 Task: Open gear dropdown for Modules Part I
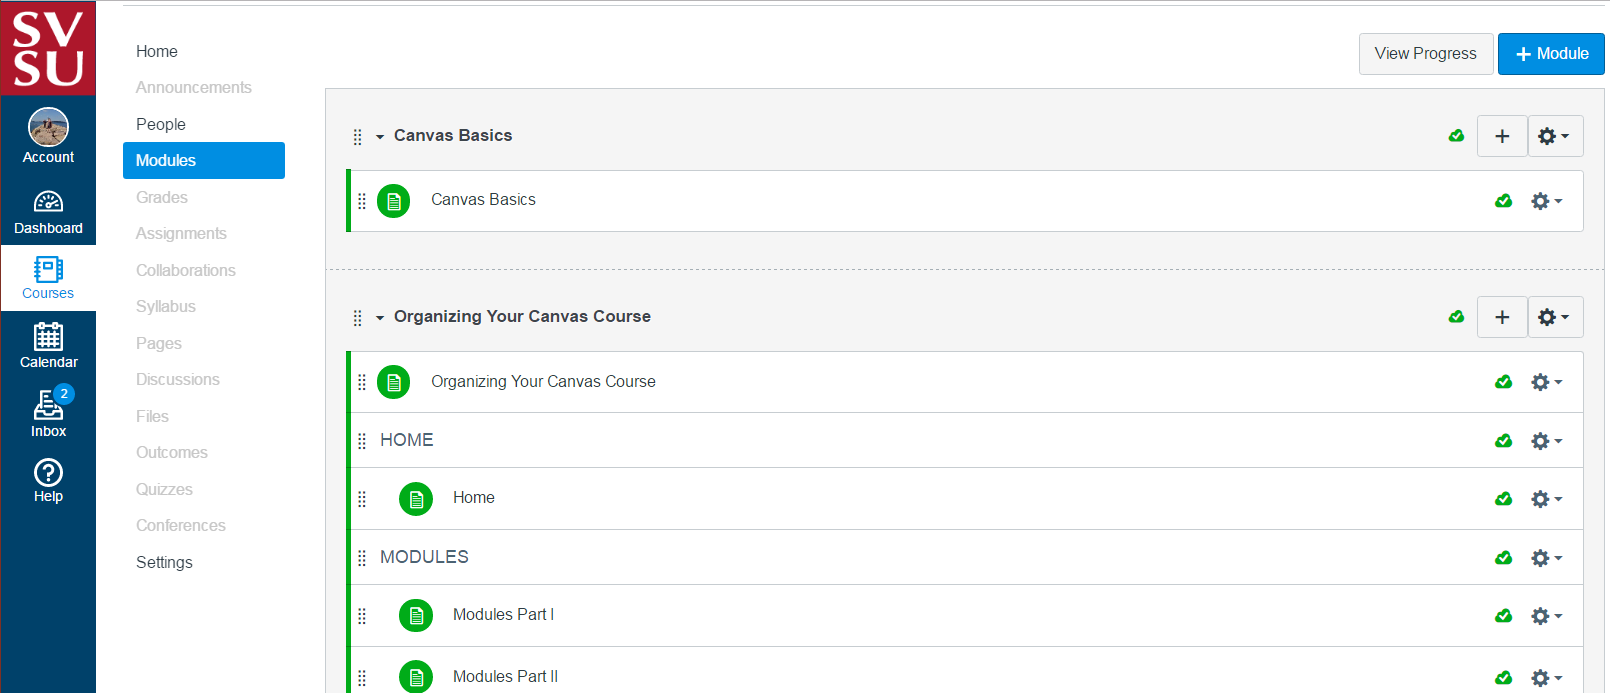tap(1546, 616)
